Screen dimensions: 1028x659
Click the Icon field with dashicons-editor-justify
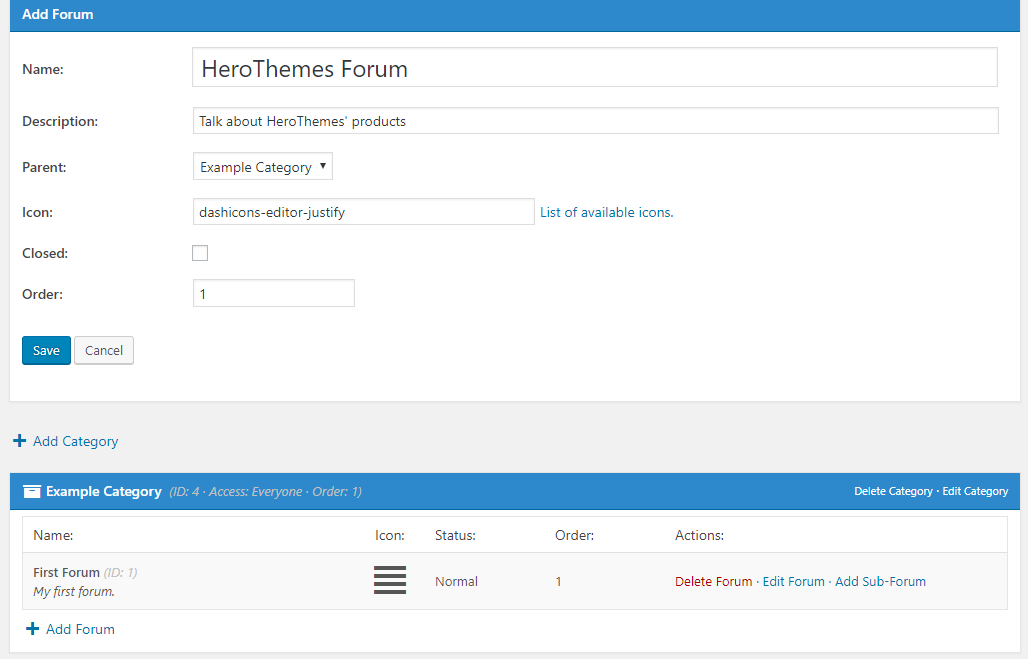click(364, 212)
